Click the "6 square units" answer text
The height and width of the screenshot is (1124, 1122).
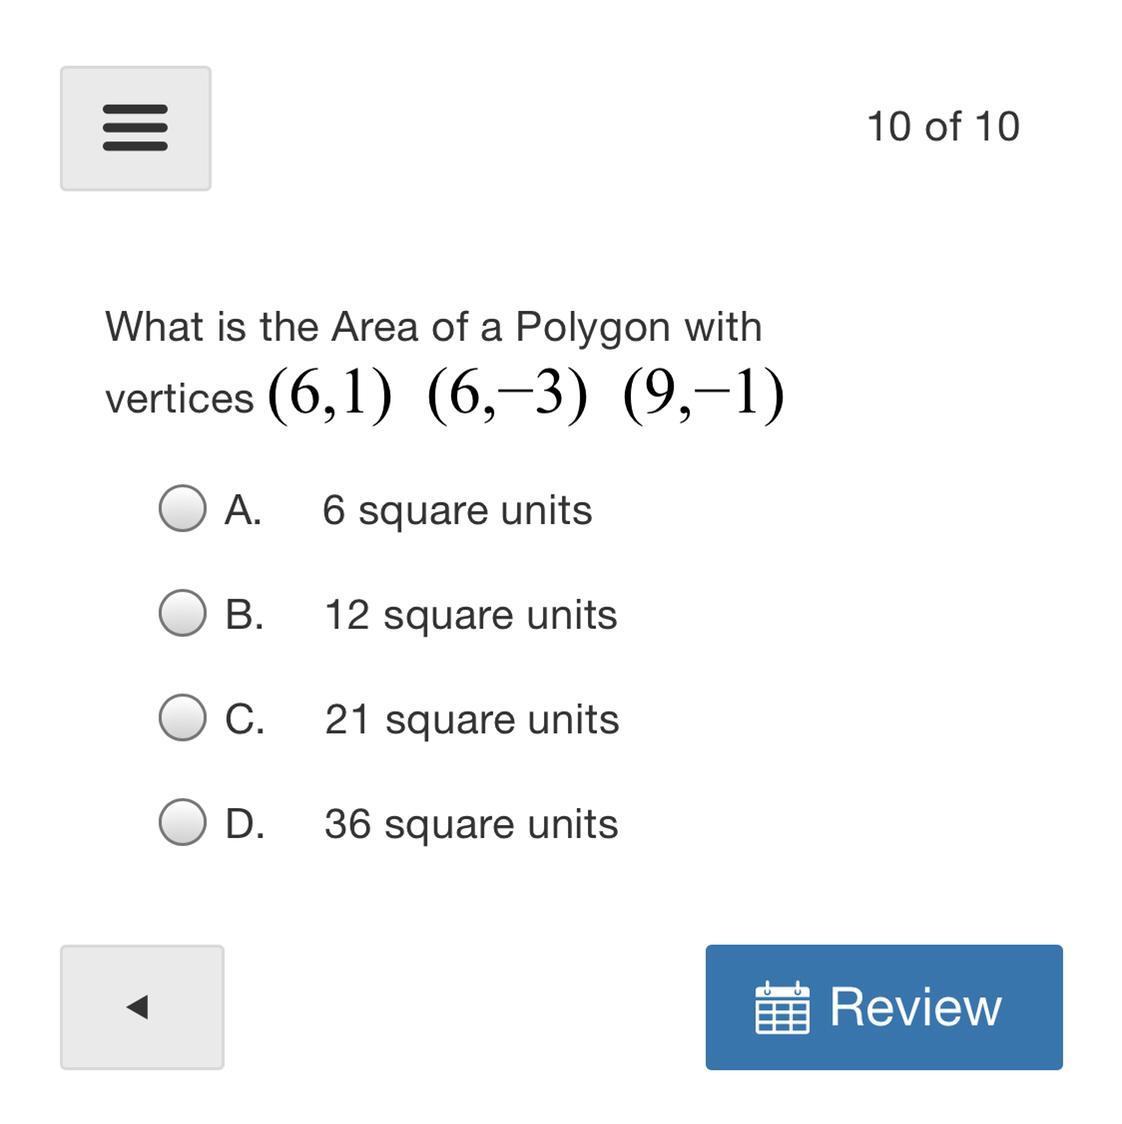(x=457, y=510)
